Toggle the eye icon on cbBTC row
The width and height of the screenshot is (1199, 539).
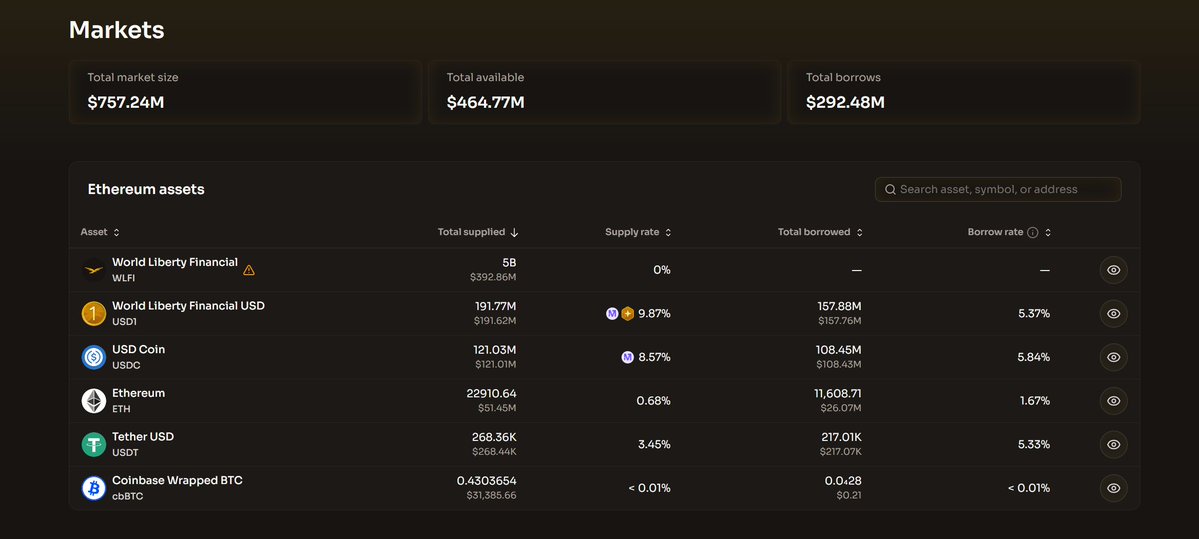tap(1113, 488)
